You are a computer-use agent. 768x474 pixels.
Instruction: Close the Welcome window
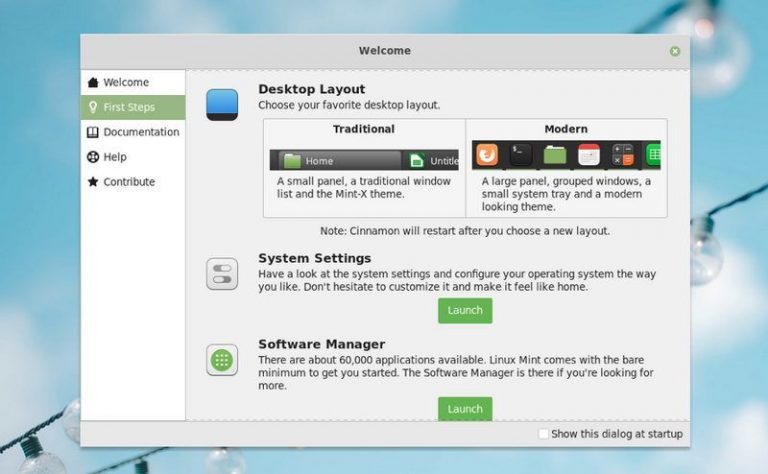tap(675, 51)
